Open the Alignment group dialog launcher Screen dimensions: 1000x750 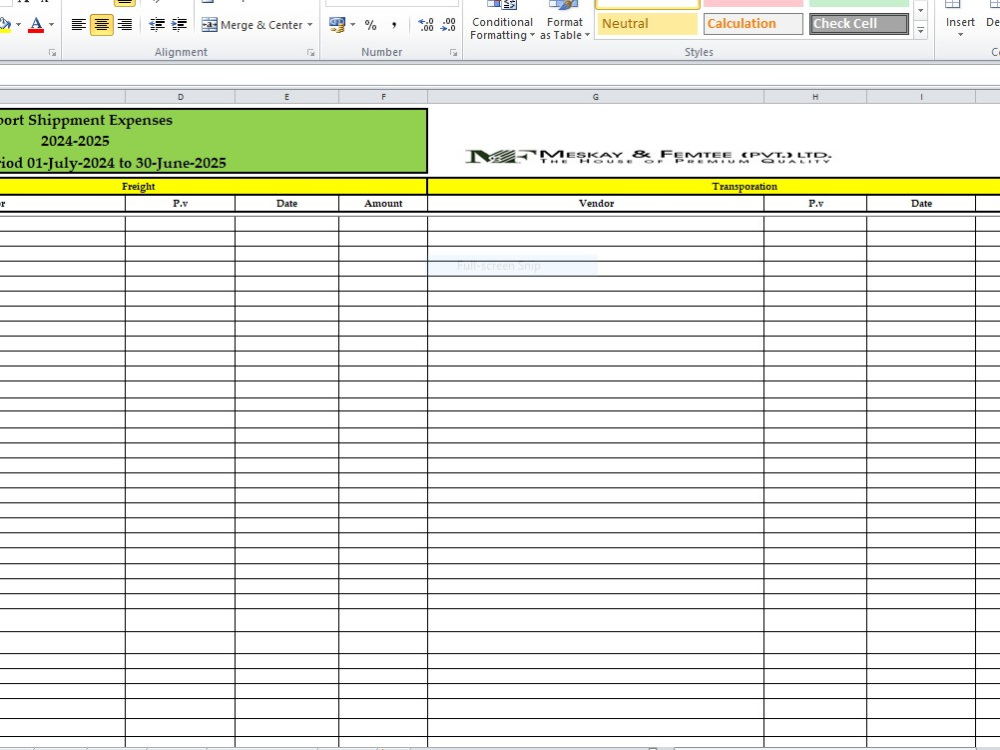311,53
